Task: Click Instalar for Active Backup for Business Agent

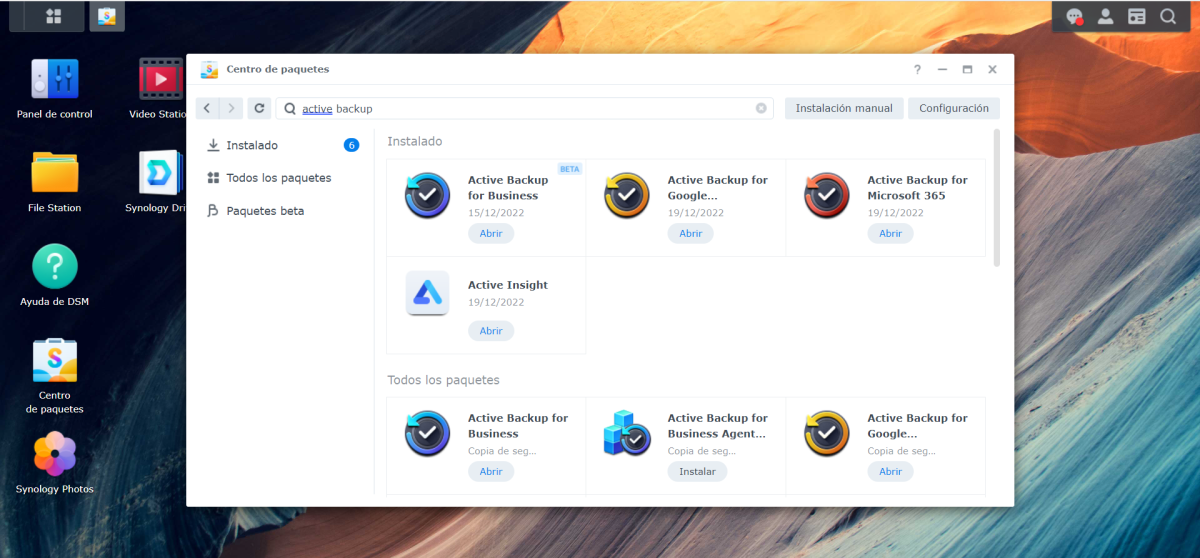Action: click(x=698, y=471)
